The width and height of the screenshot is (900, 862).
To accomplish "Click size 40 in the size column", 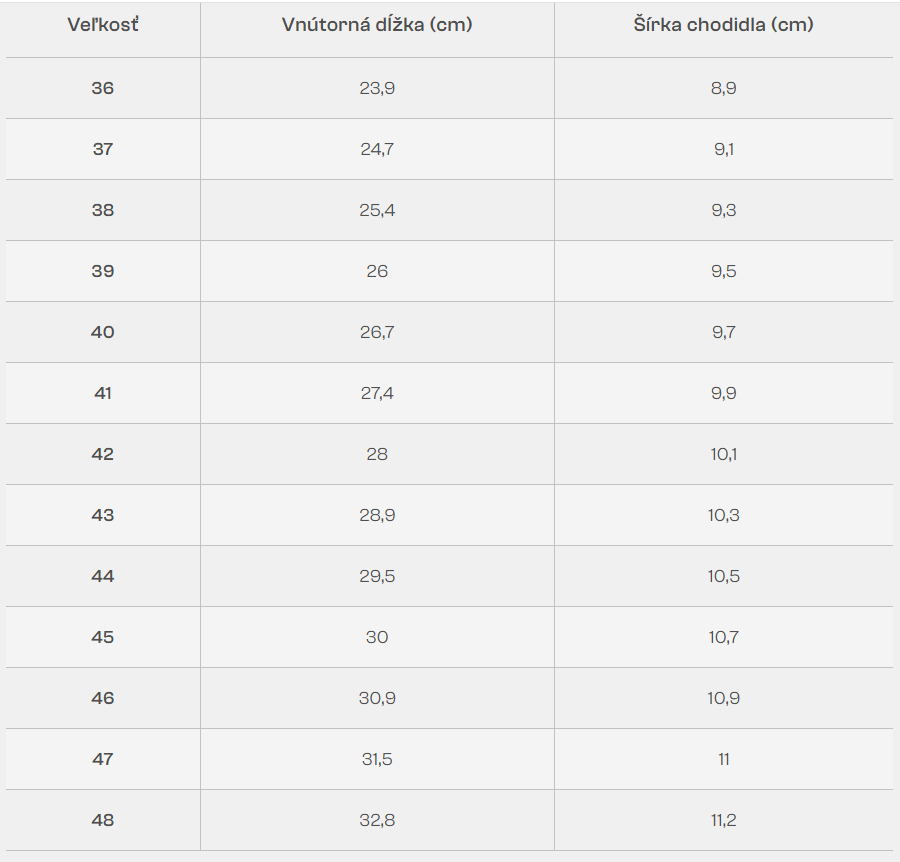I will point(103,332).
